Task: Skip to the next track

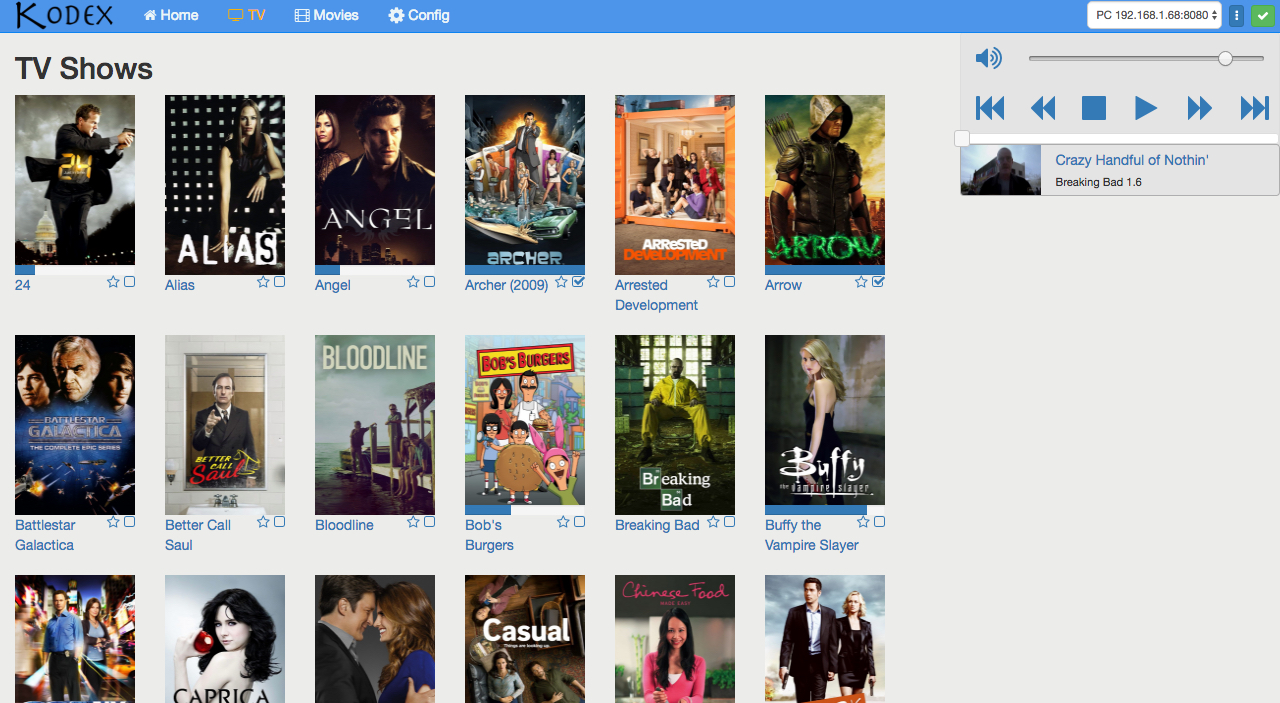Action: [x=1254, y=108]
